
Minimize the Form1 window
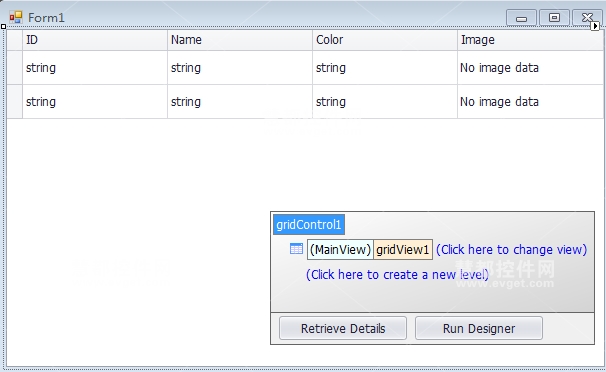coord(521,18)
